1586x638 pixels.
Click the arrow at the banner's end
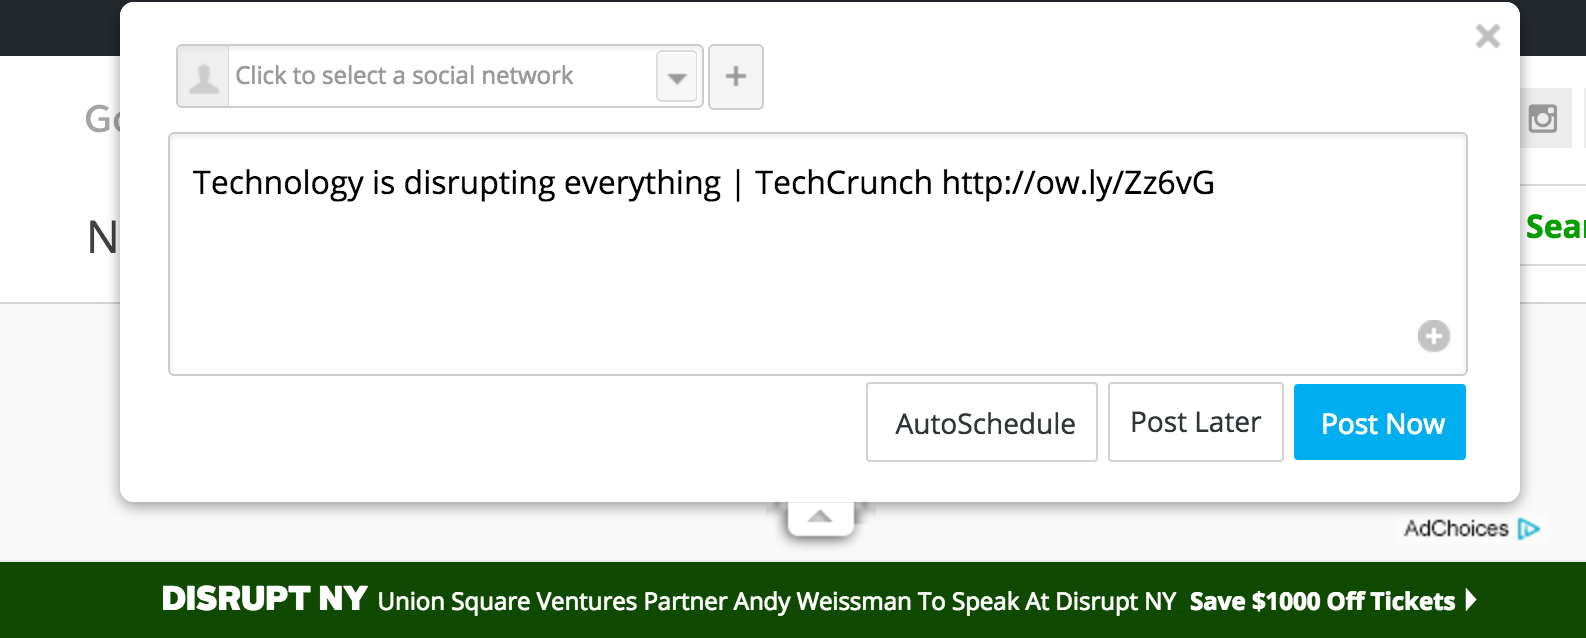pos(1471,600)
